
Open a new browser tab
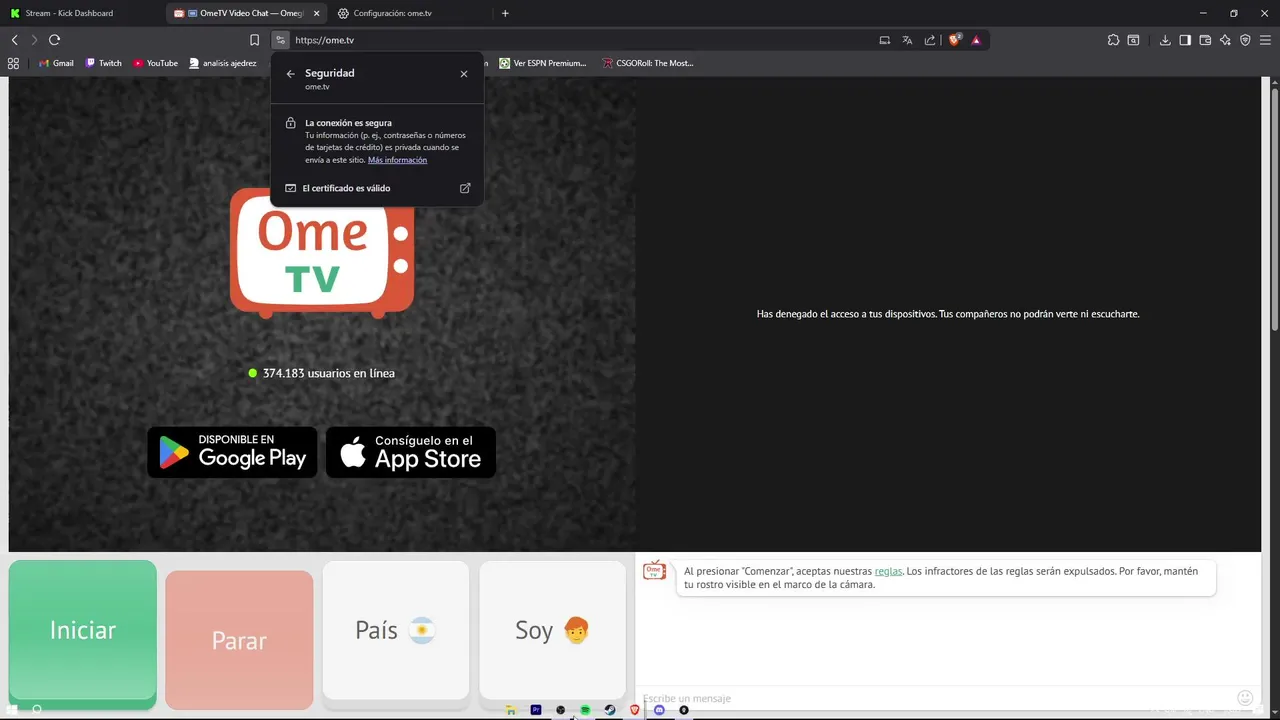coord(505,13)
